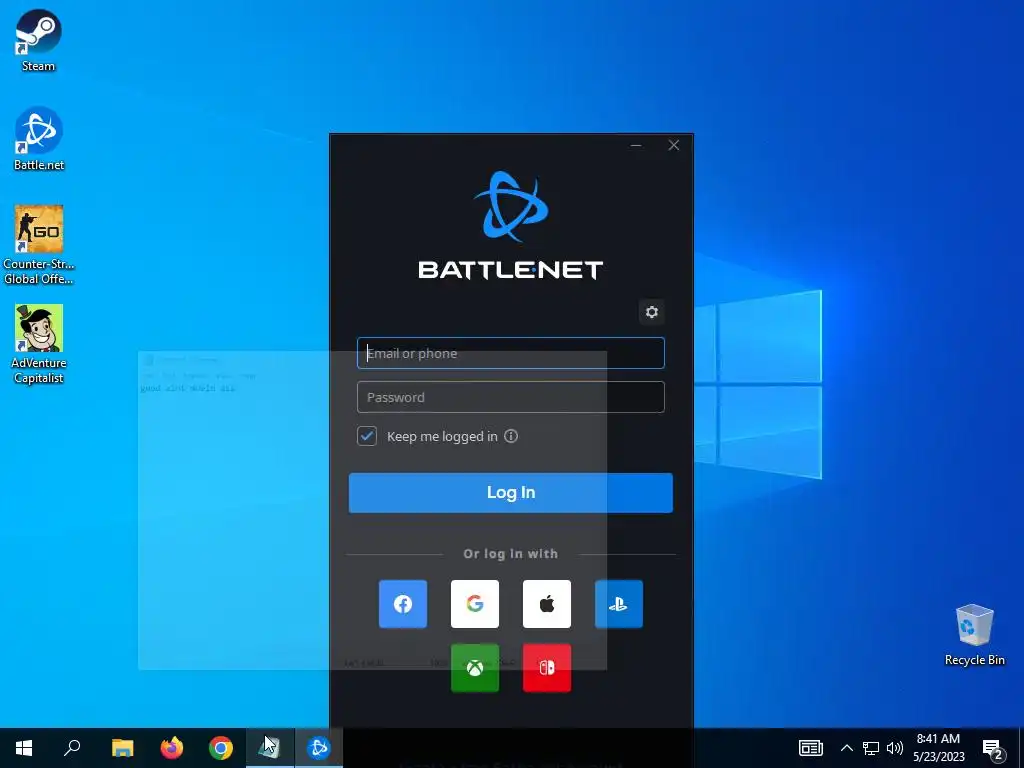
Task: Select Recycle Bin on desktop
Action: 974,635
